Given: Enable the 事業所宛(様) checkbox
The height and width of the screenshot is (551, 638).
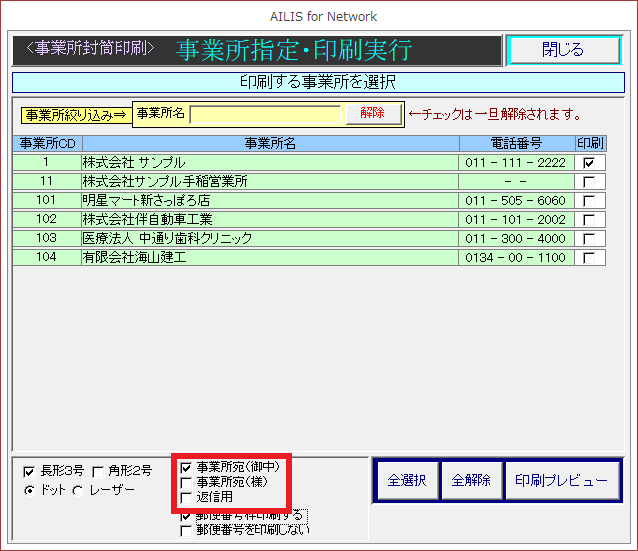Looking at the screenshot, I should [x=186, y=482].
